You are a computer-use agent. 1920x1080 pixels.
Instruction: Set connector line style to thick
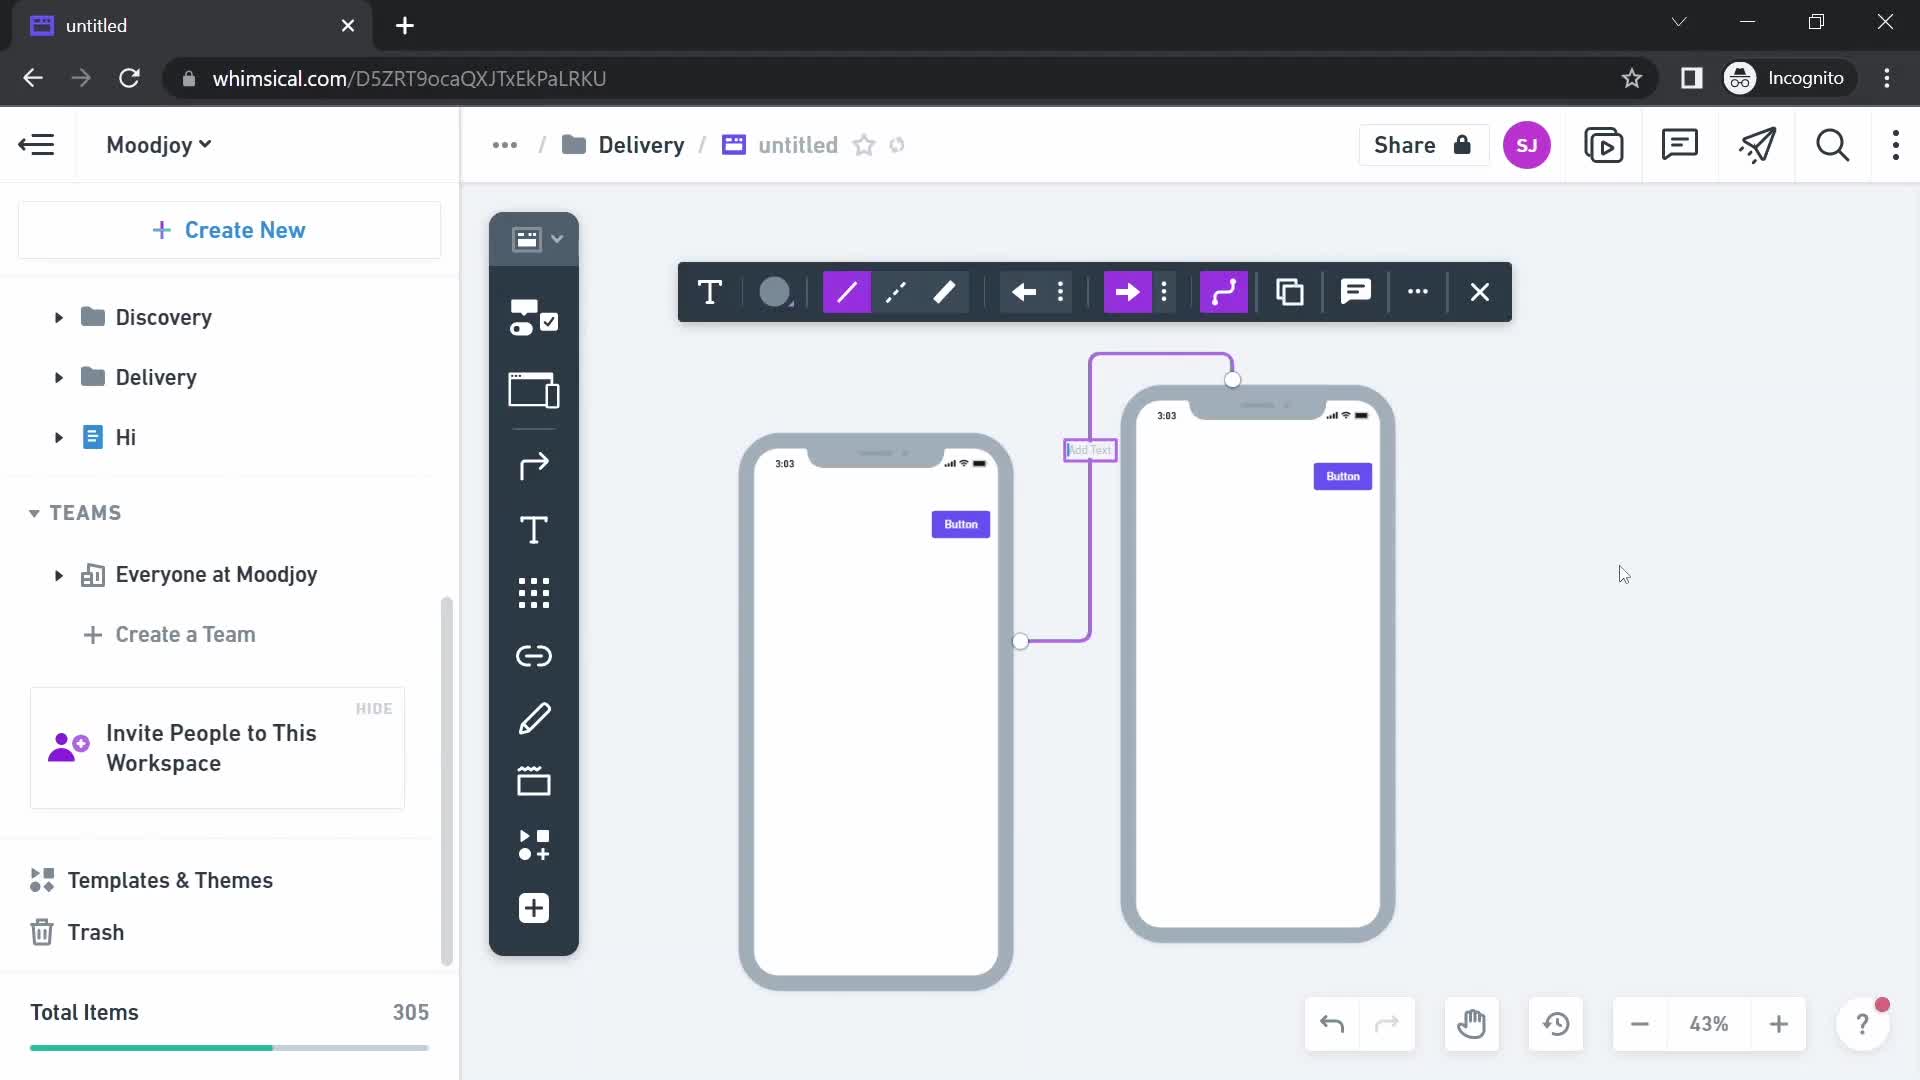[944, 292]
